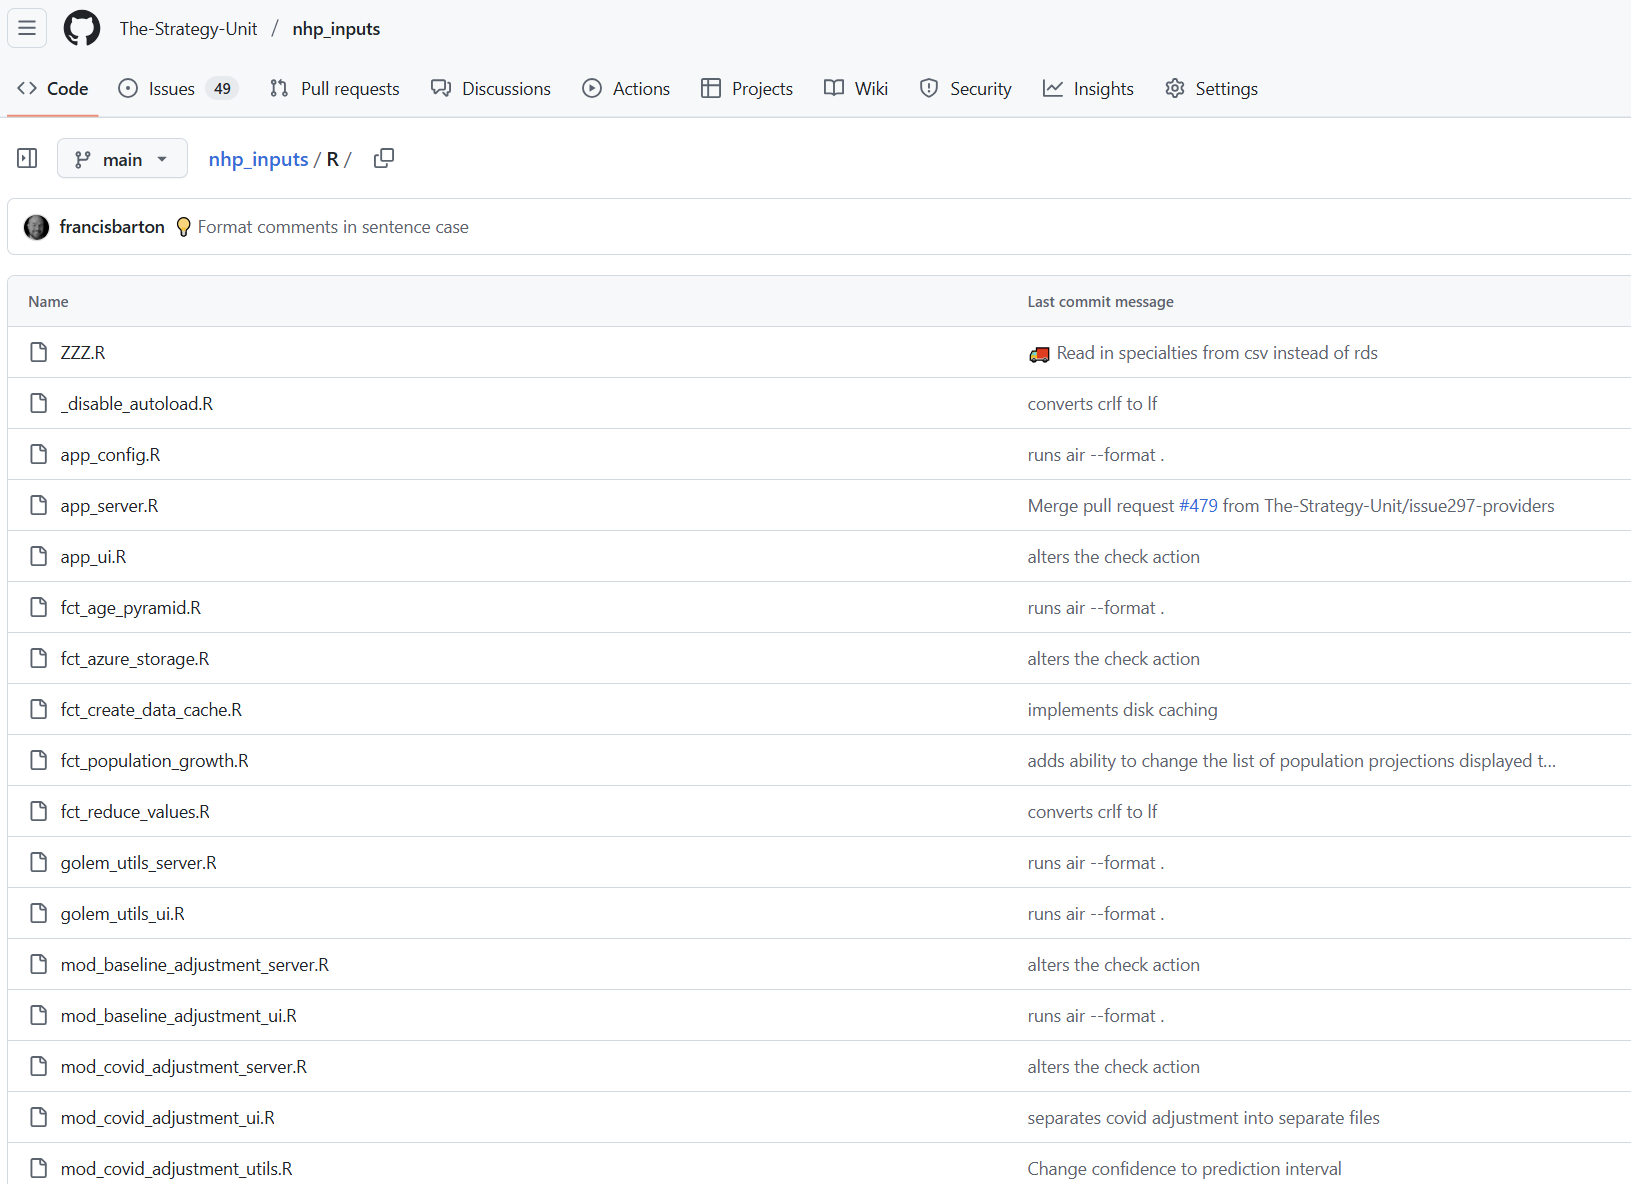This screenshot has height=1184, width=1634.
Task: Click the lightbulb emoji in commit message
Action: (x=183, y=227)
